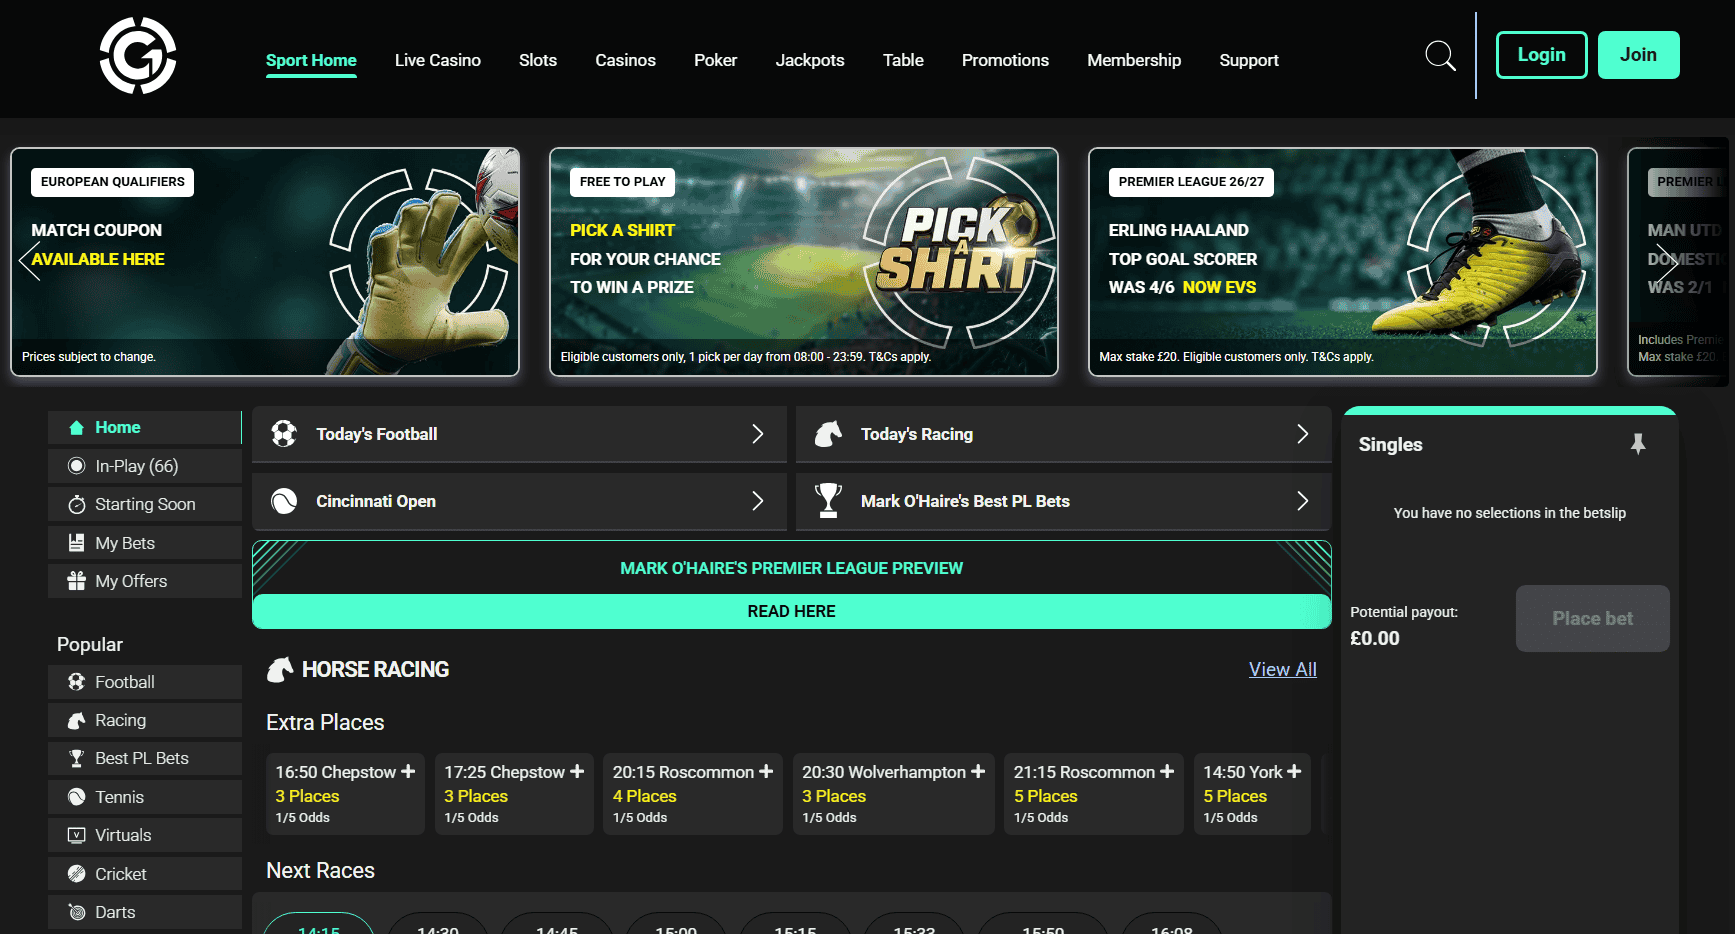
Task: Open Membership in the top navigation
Action: coord(1134,60)
